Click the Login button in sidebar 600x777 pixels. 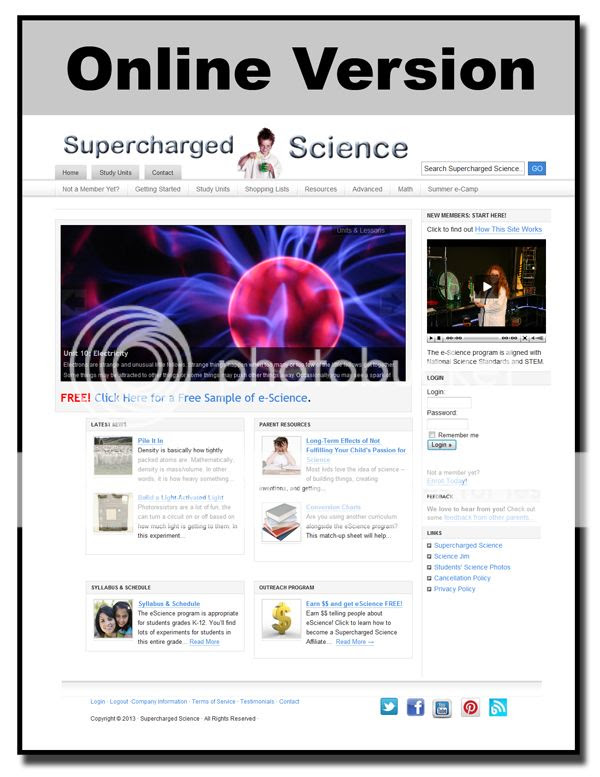click(x=441, y=444)
